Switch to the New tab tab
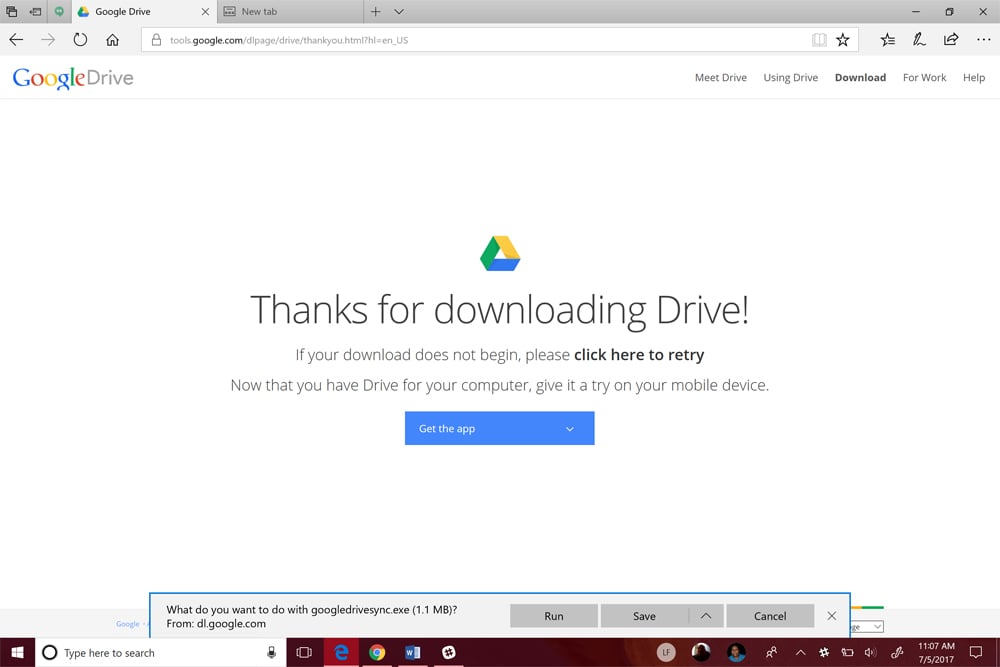Screen dimensions: 1000x667 290,11
